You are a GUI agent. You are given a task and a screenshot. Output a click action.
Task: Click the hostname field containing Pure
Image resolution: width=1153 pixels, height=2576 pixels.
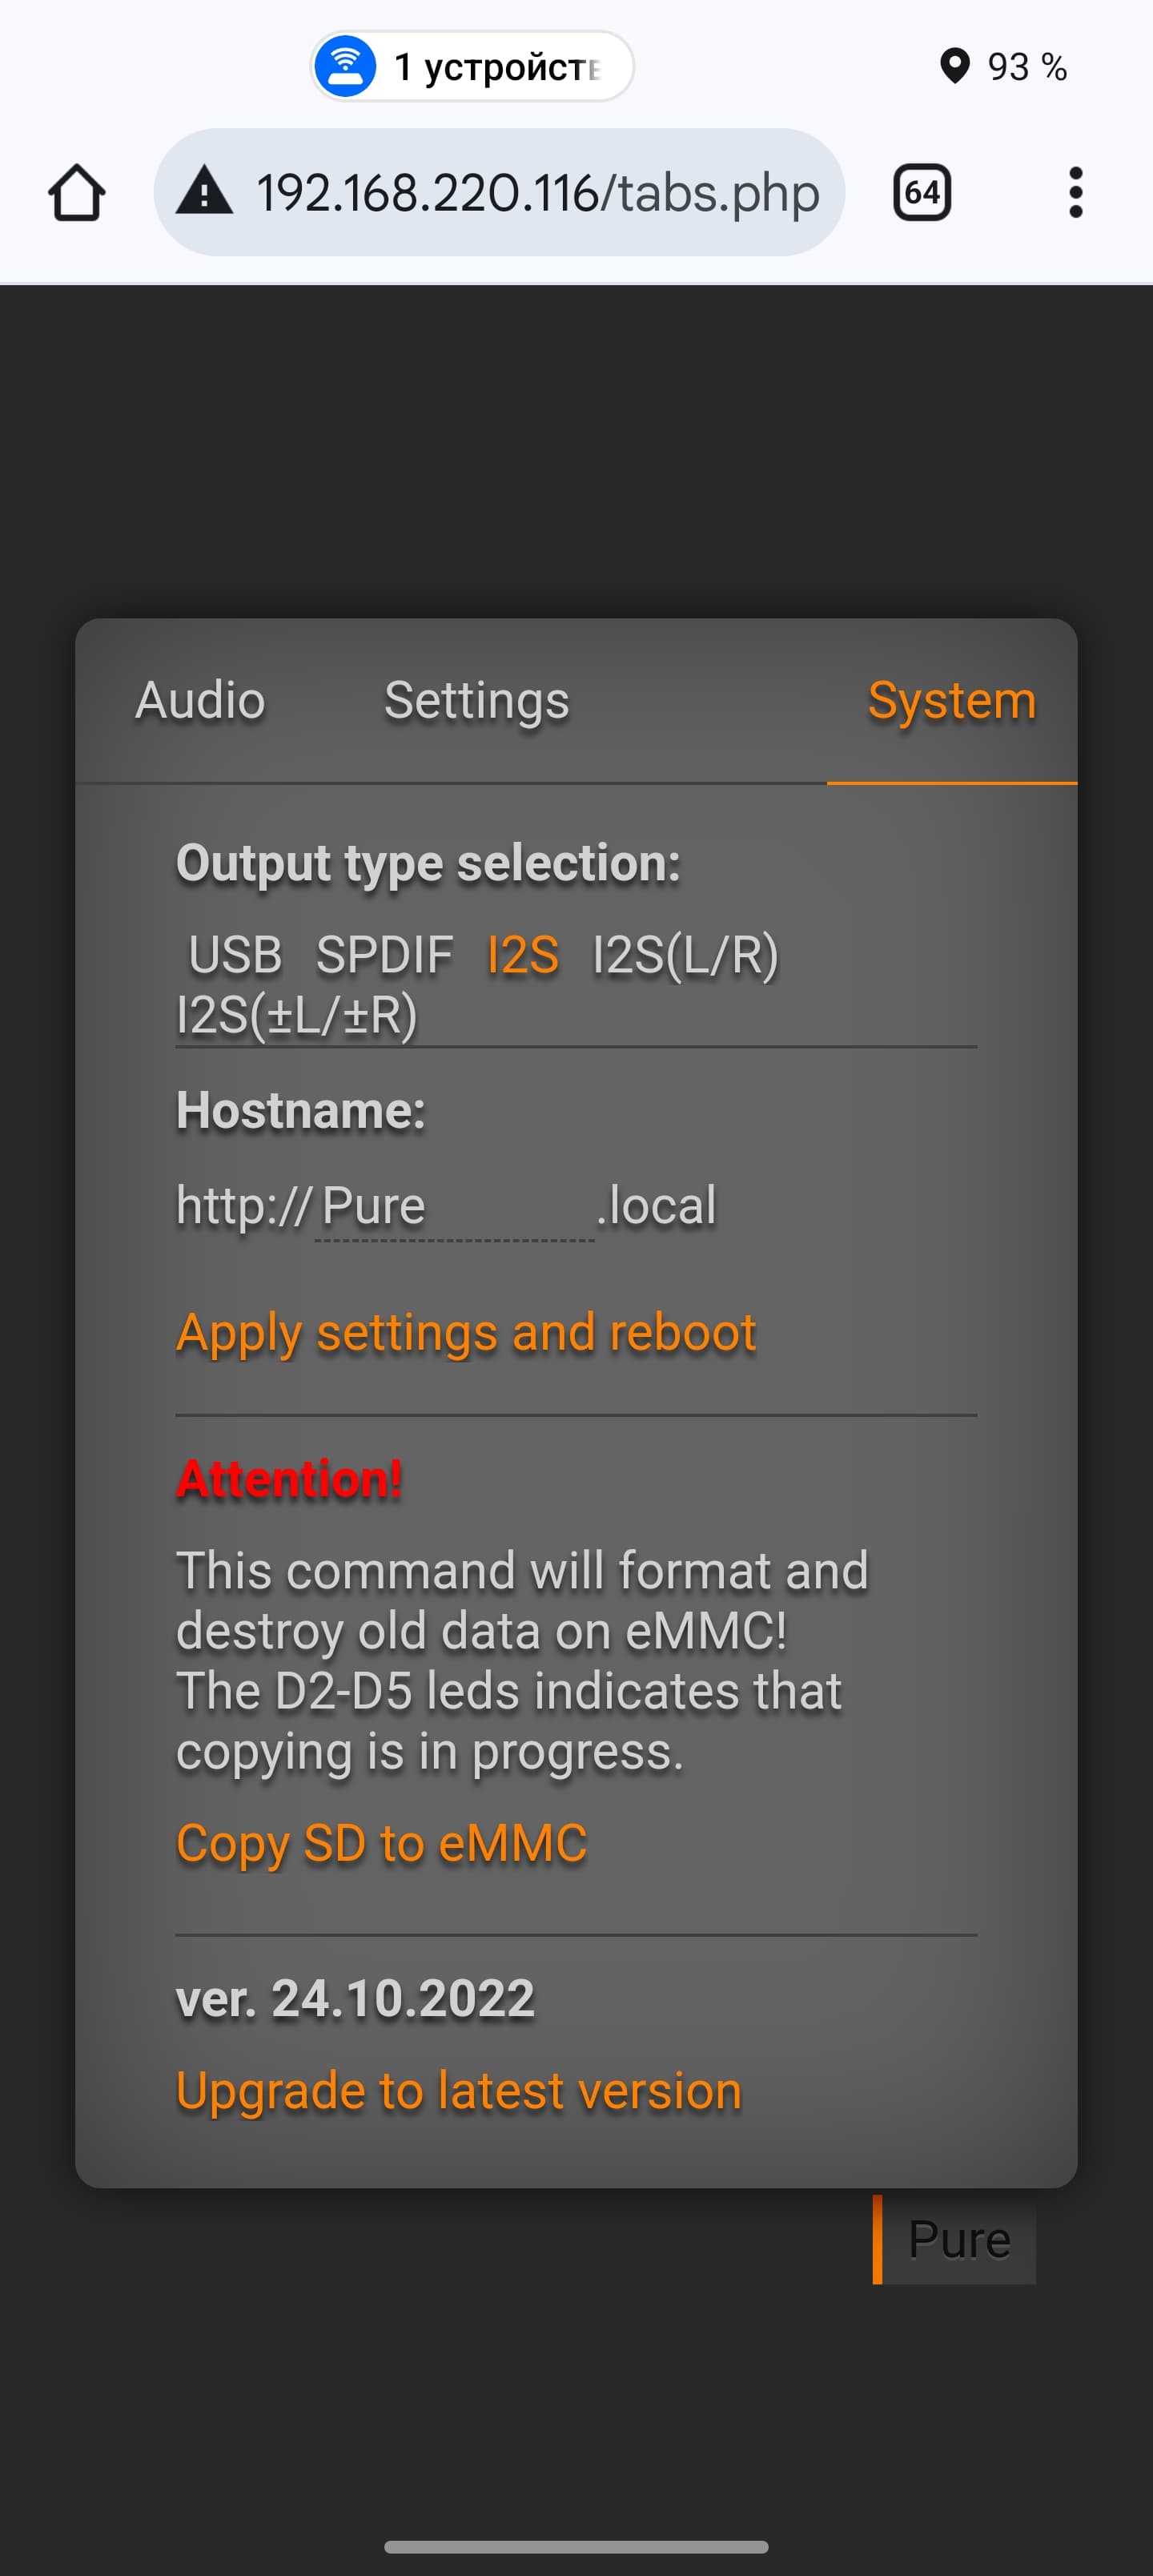[x=454, y=1206]
